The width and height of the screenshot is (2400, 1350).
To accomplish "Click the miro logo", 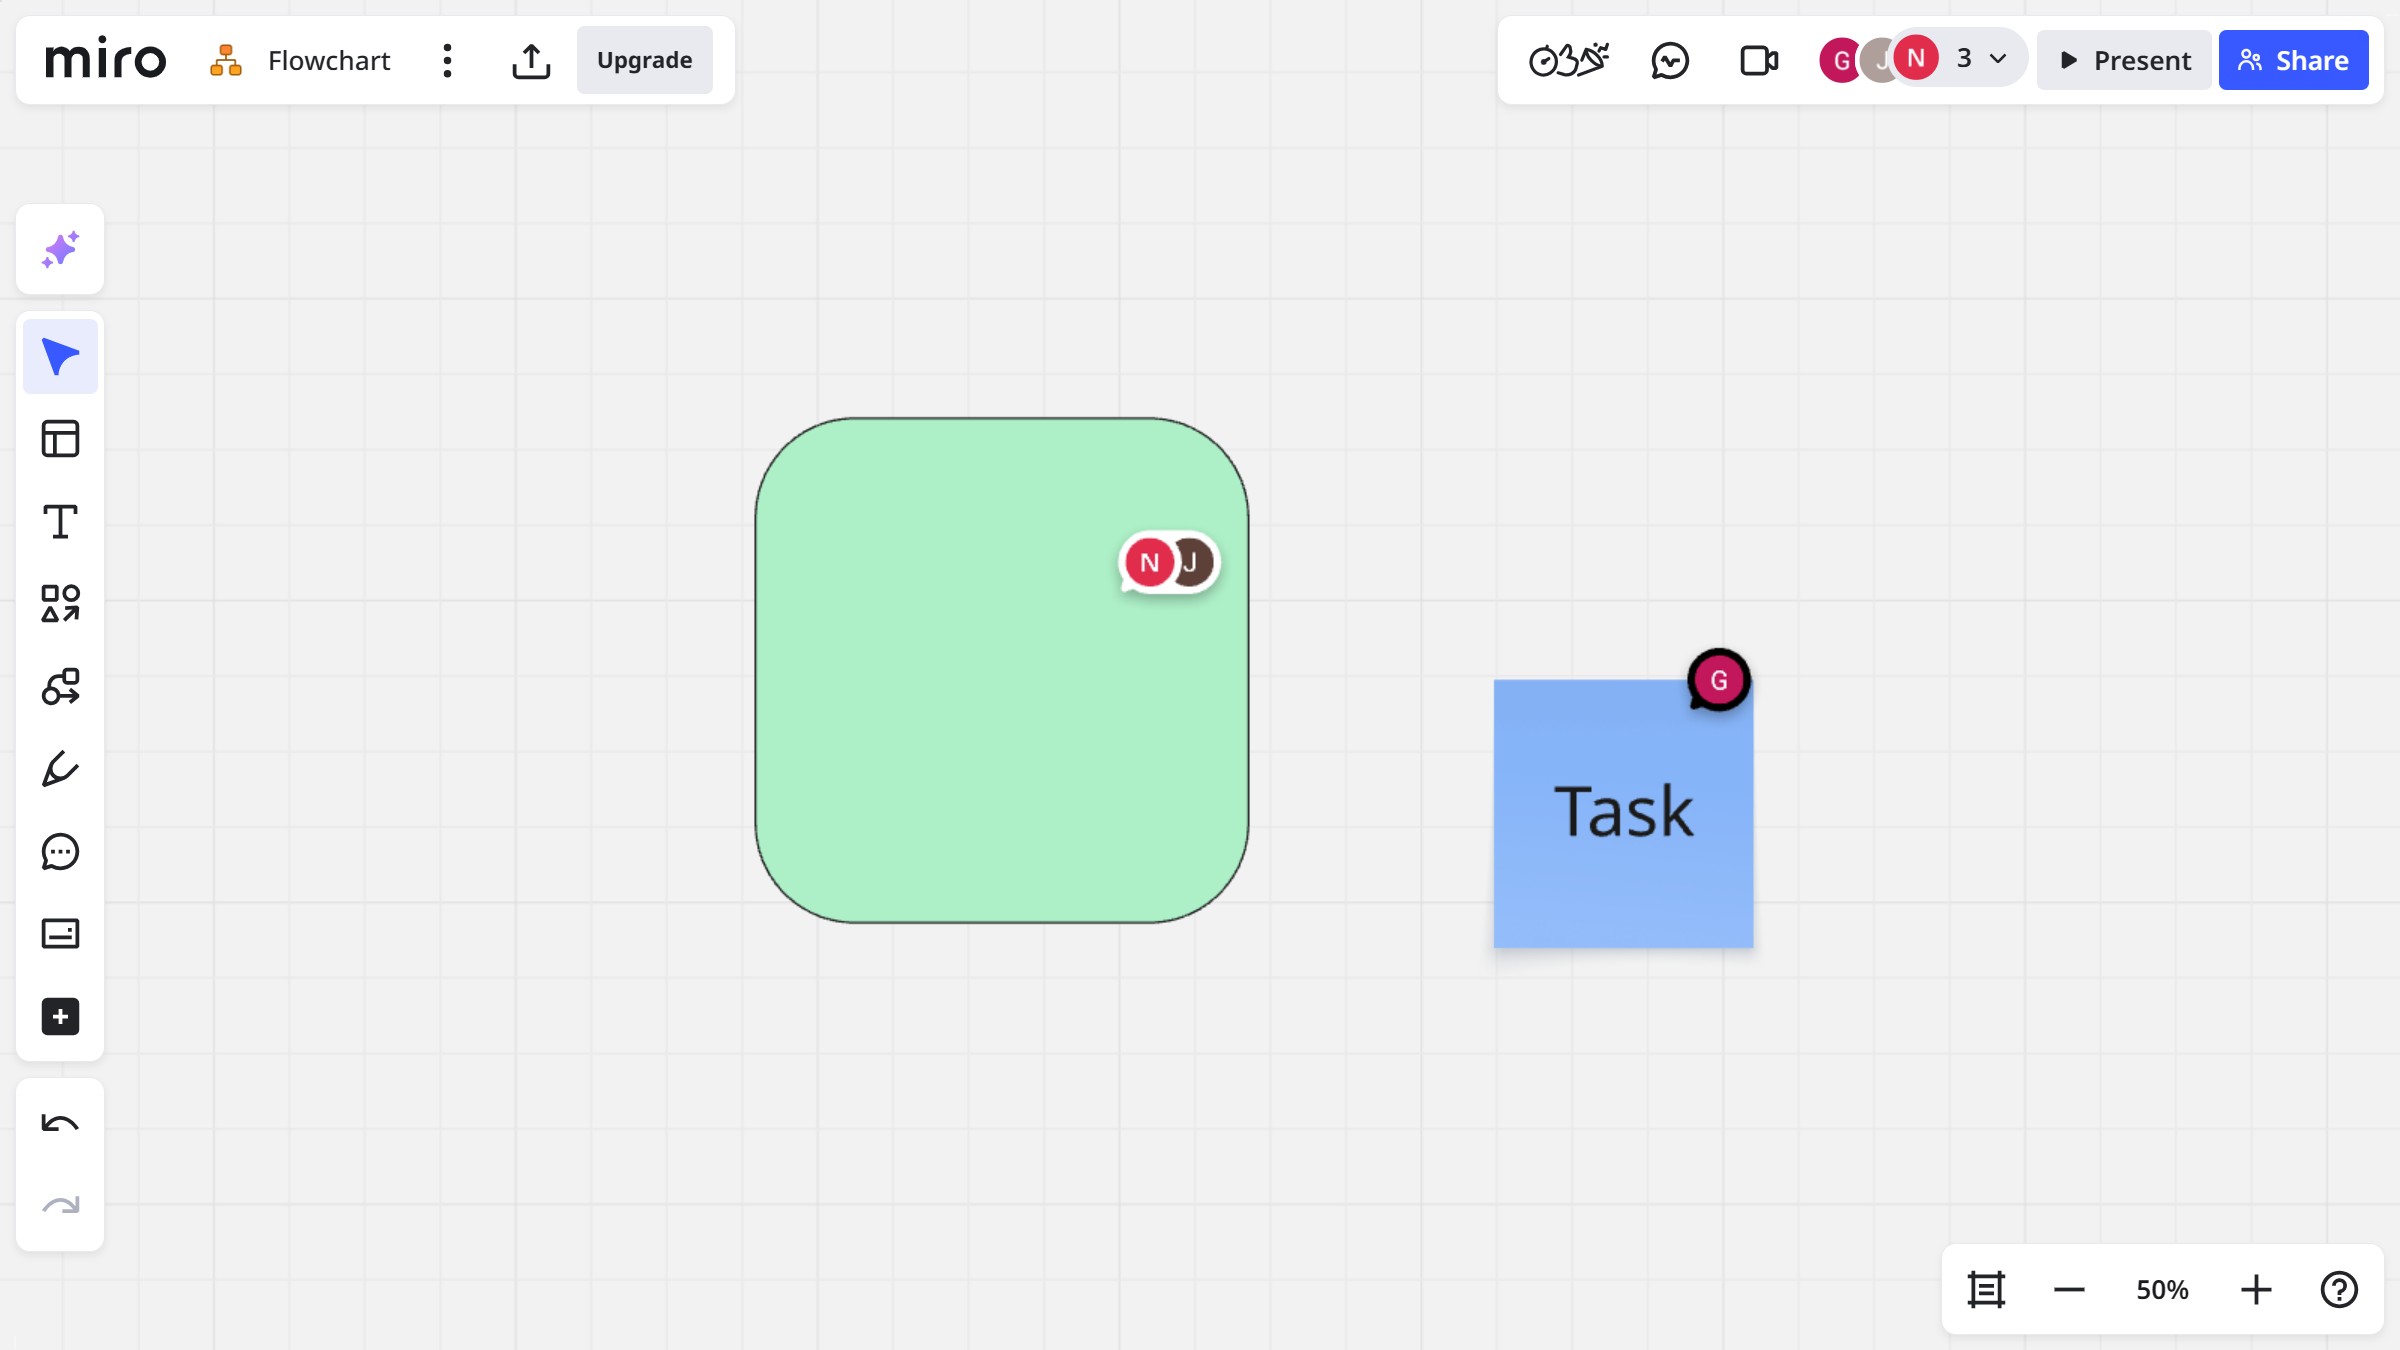I will click(105, 60).
